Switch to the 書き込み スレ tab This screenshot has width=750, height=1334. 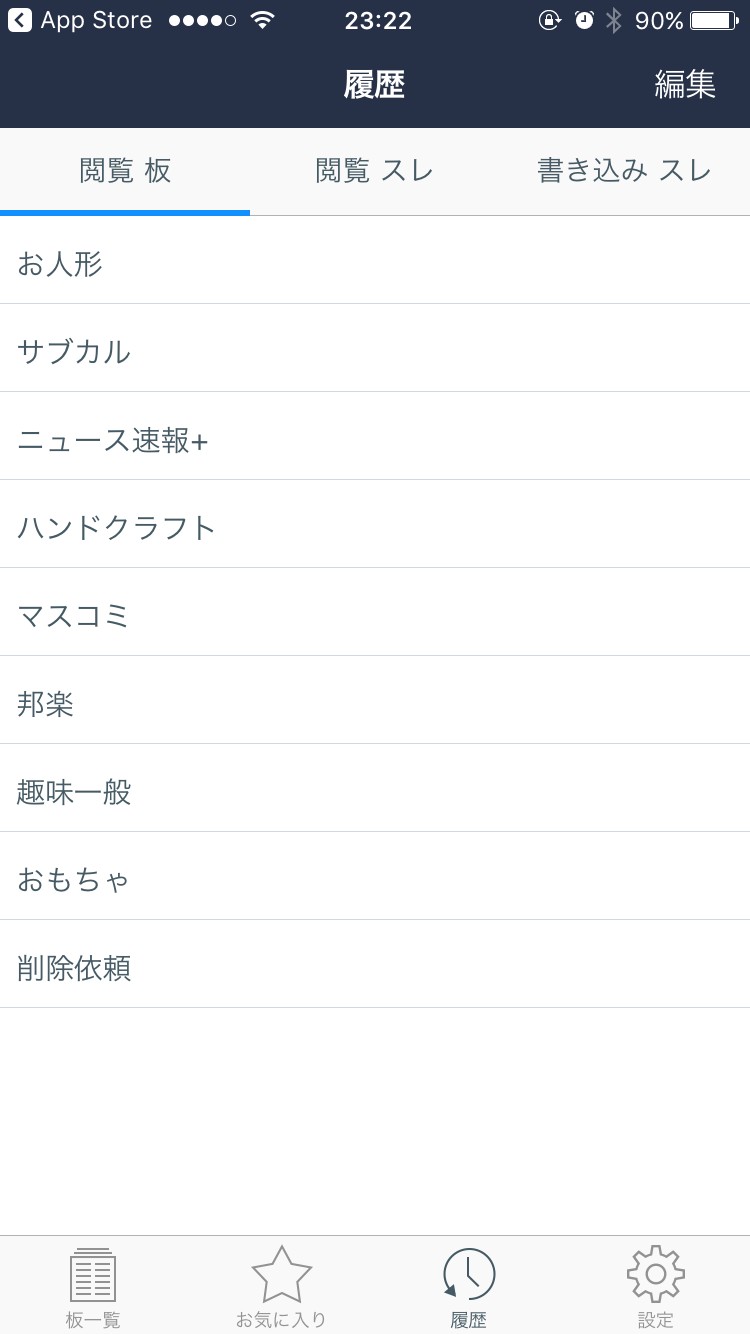(x=624, y=171)
